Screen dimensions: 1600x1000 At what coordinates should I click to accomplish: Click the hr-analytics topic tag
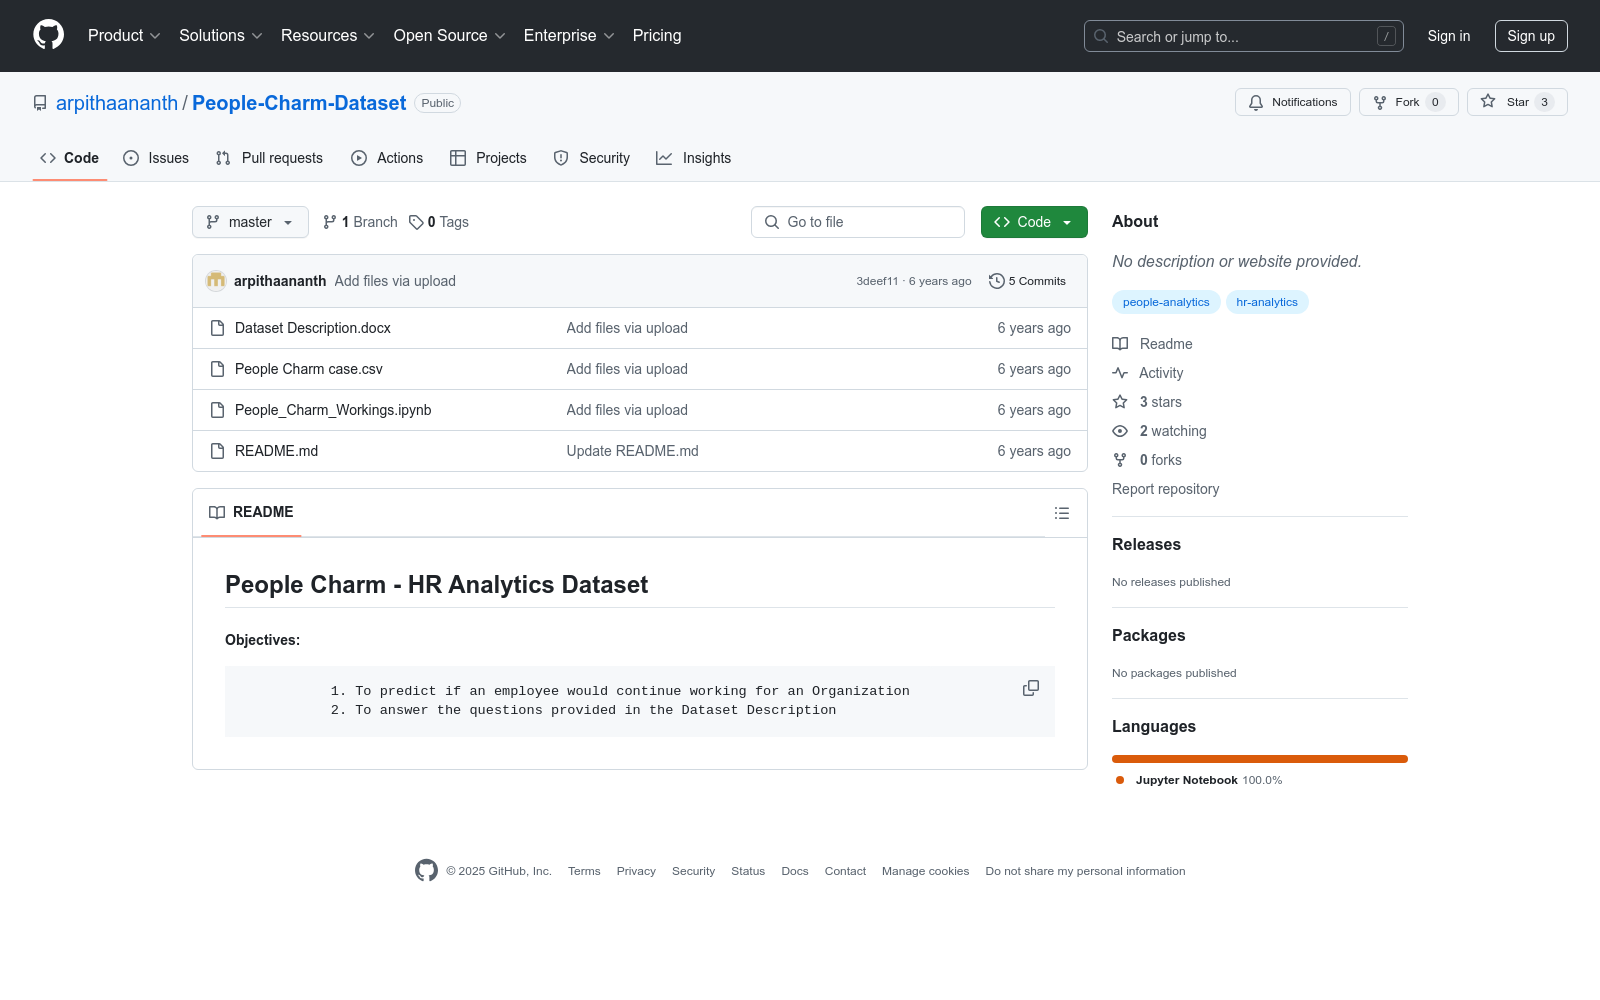1267,302
